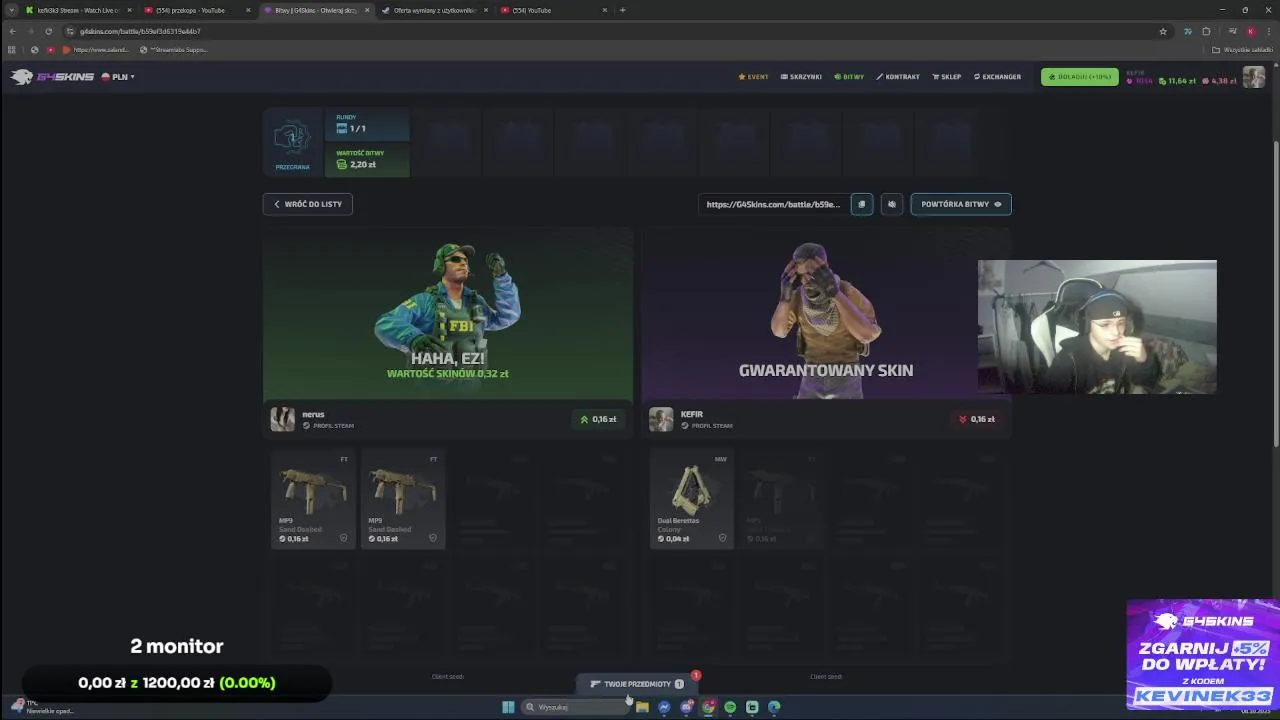Click the WARTOŚĆ BITWY 2,20 zł box
This screenshot has height=720, width=1280.
[x=367, y=160]
